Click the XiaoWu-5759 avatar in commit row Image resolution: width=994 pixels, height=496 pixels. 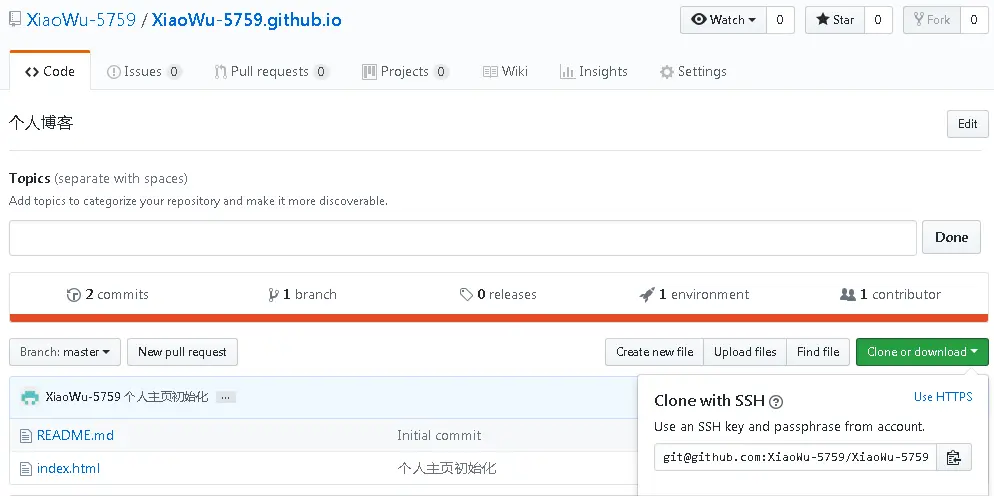coord(29,398)
